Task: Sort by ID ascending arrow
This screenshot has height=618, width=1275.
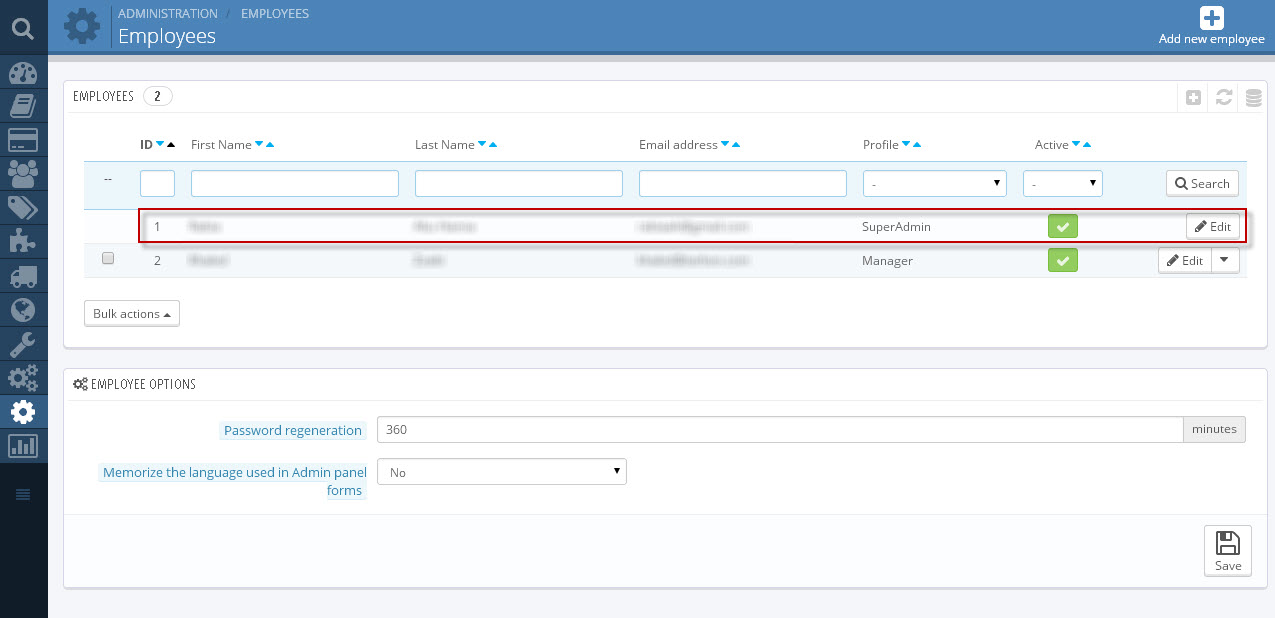Action: click(x=171, y=145)
